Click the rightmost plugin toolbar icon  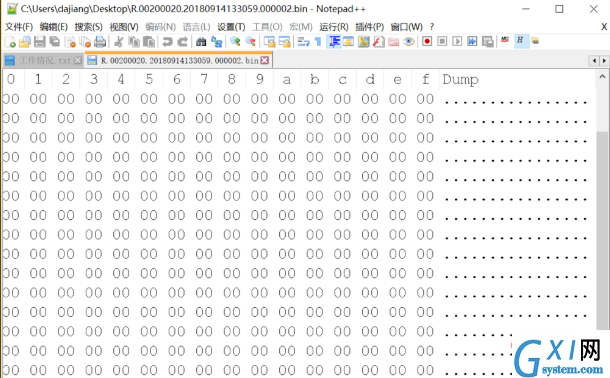[x=535, y=40]
